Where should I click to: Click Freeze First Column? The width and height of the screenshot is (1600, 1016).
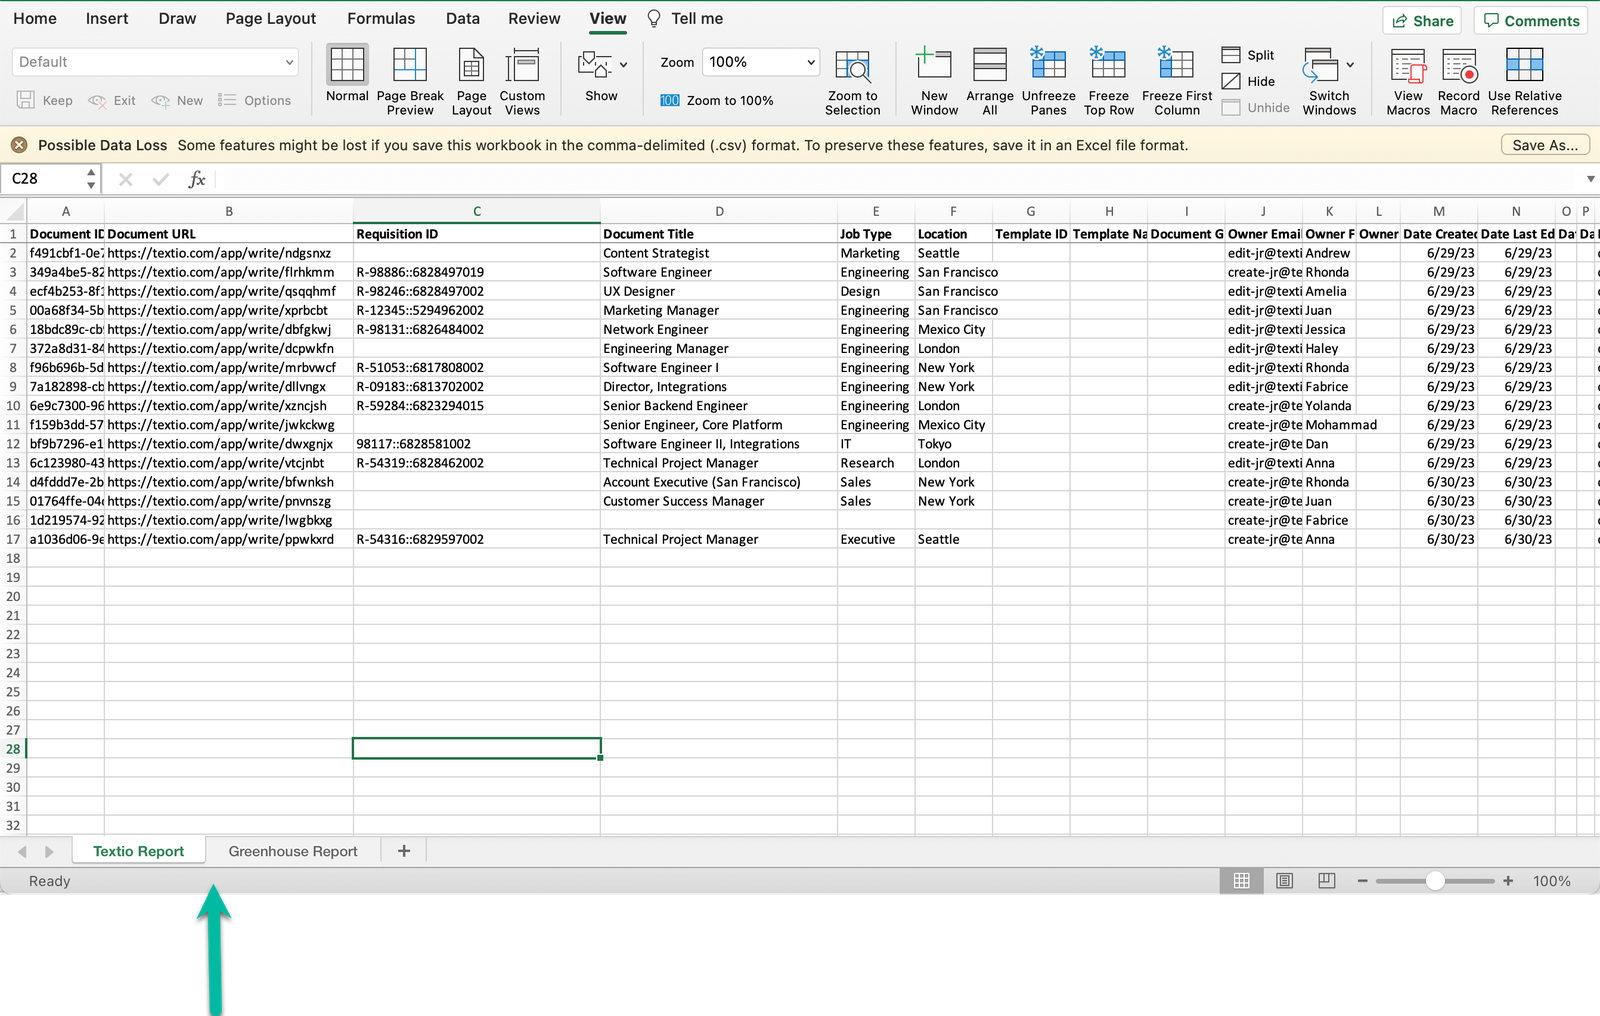click(1177, 81)
